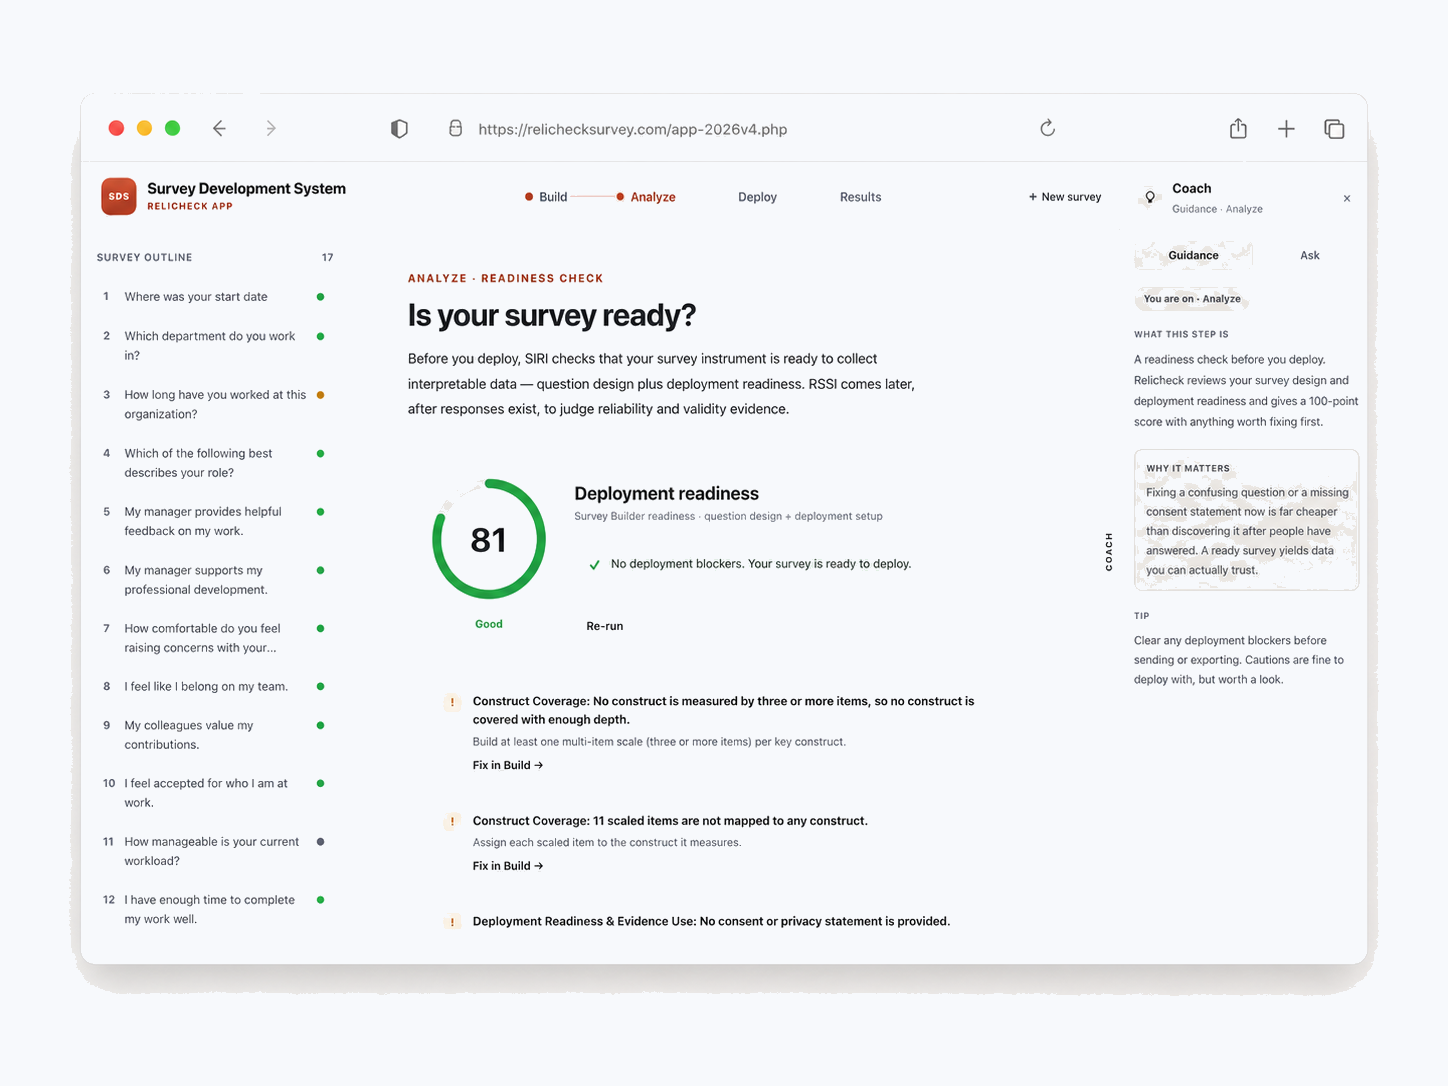Click the warning icon for multi-item construct depth
The height and width of the screenshot is (1086, 1448).
(x=452, y=702)
